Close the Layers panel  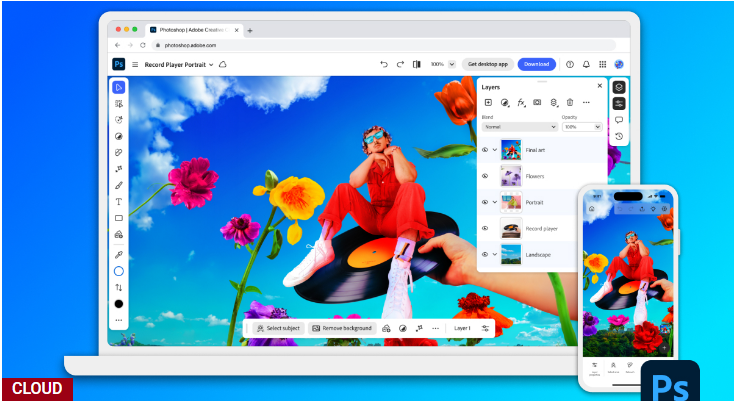click(599, 85)
